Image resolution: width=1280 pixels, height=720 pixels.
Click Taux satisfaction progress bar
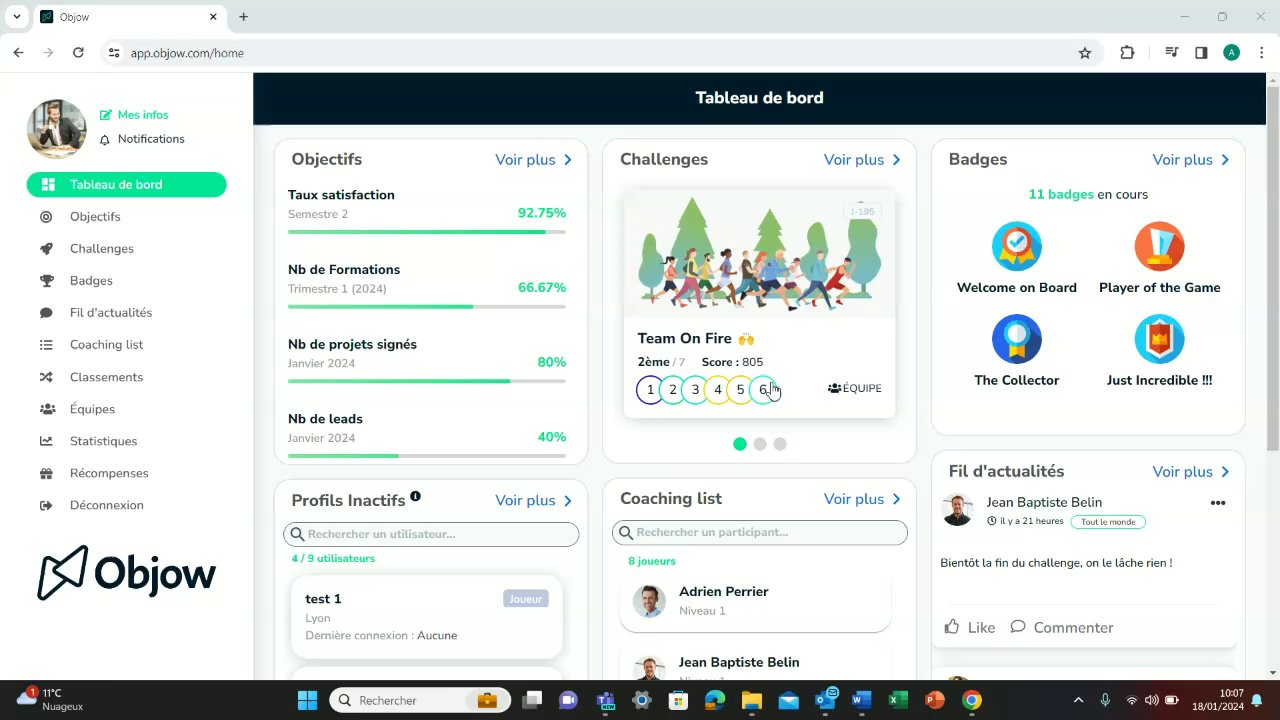[427, 232]
